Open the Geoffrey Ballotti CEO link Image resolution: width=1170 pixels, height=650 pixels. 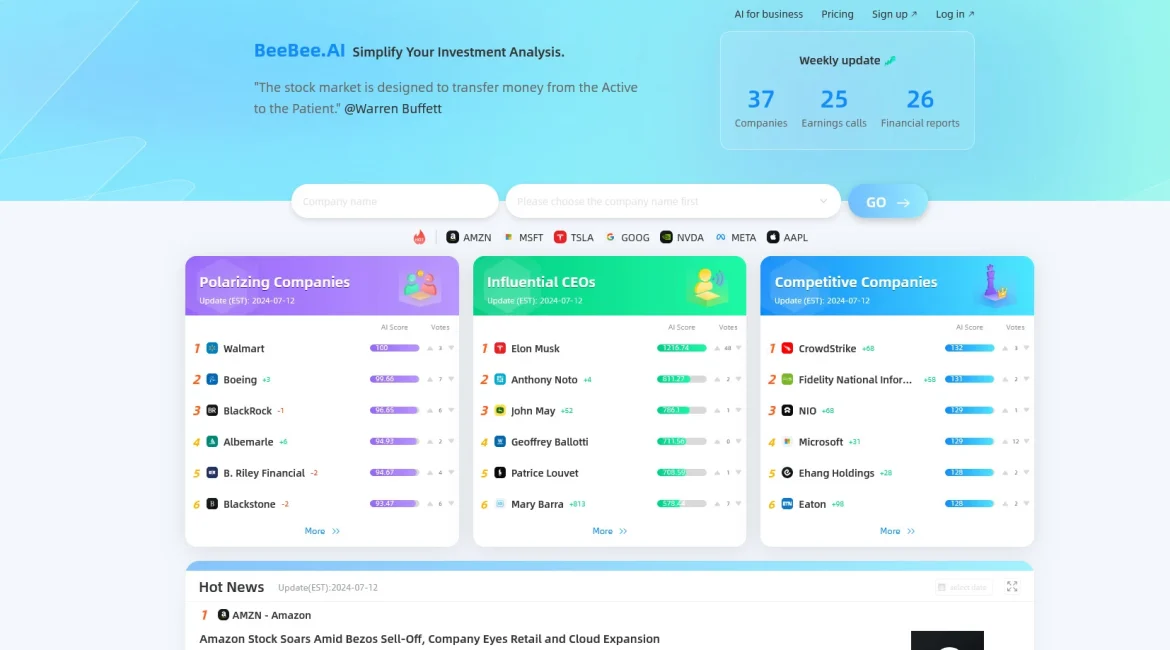point(549,442)
